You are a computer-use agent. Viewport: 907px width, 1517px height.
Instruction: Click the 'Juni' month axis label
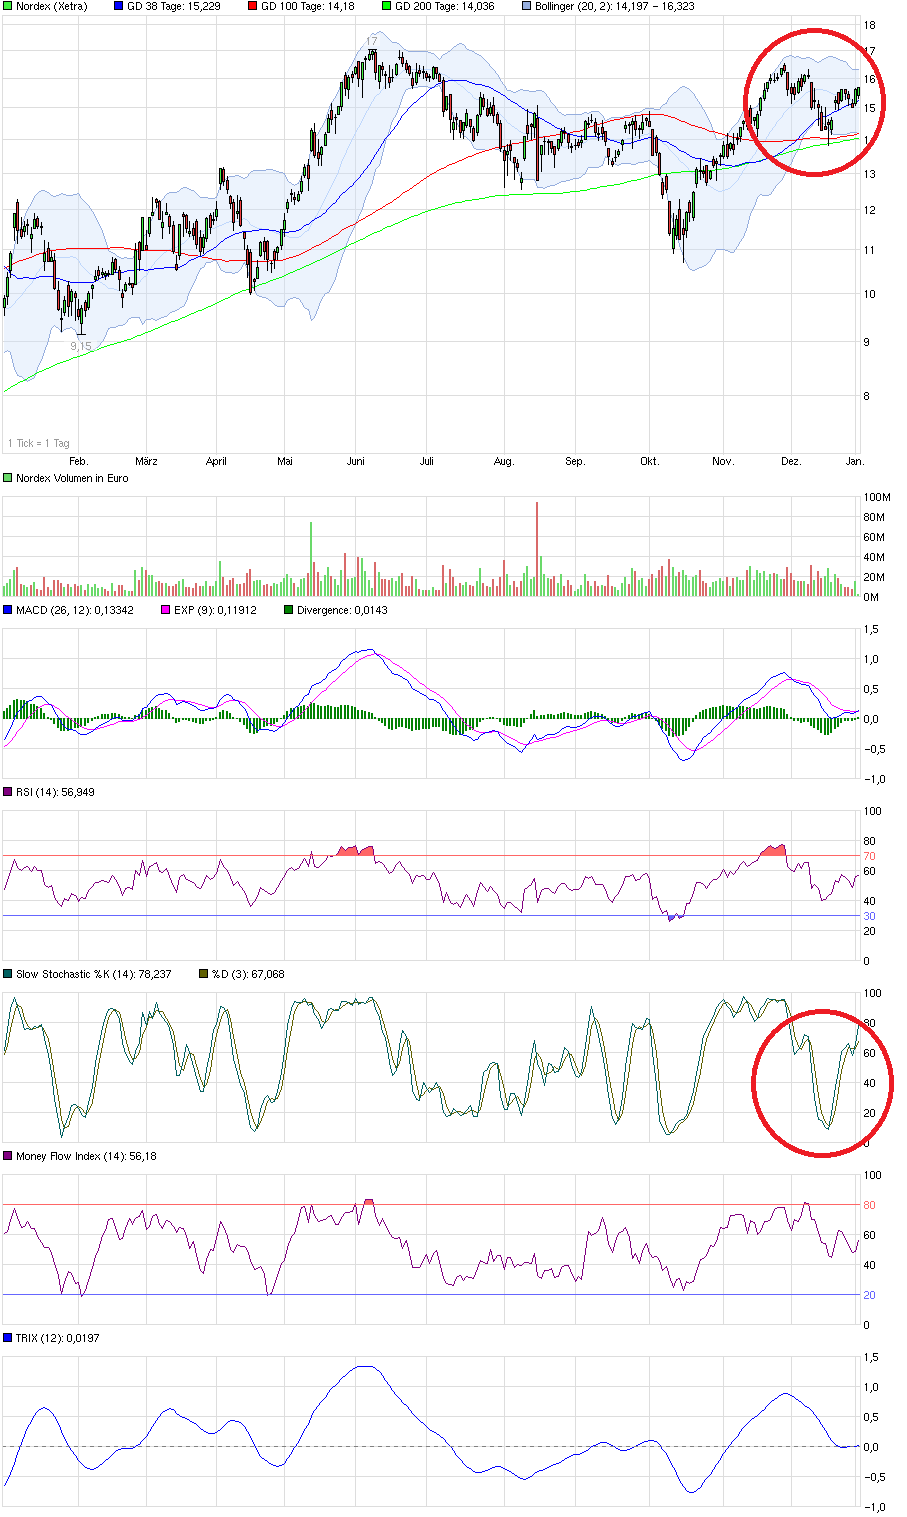(356, 462)
